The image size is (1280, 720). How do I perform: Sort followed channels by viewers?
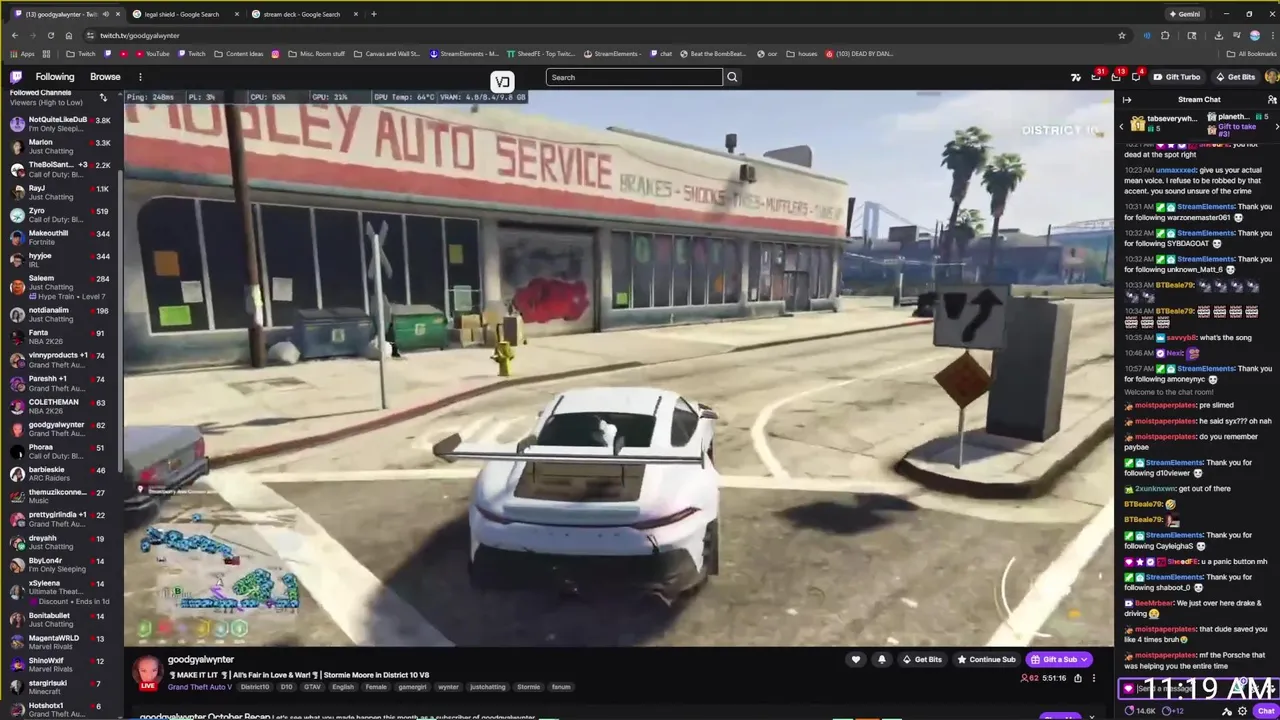[103, 97]
